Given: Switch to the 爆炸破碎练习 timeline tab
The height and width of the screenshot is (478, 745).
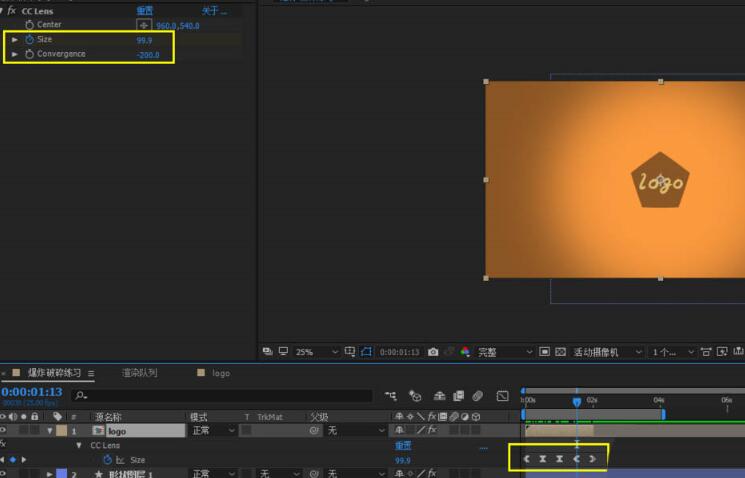Looking at the screenshot, I should 54,373.
